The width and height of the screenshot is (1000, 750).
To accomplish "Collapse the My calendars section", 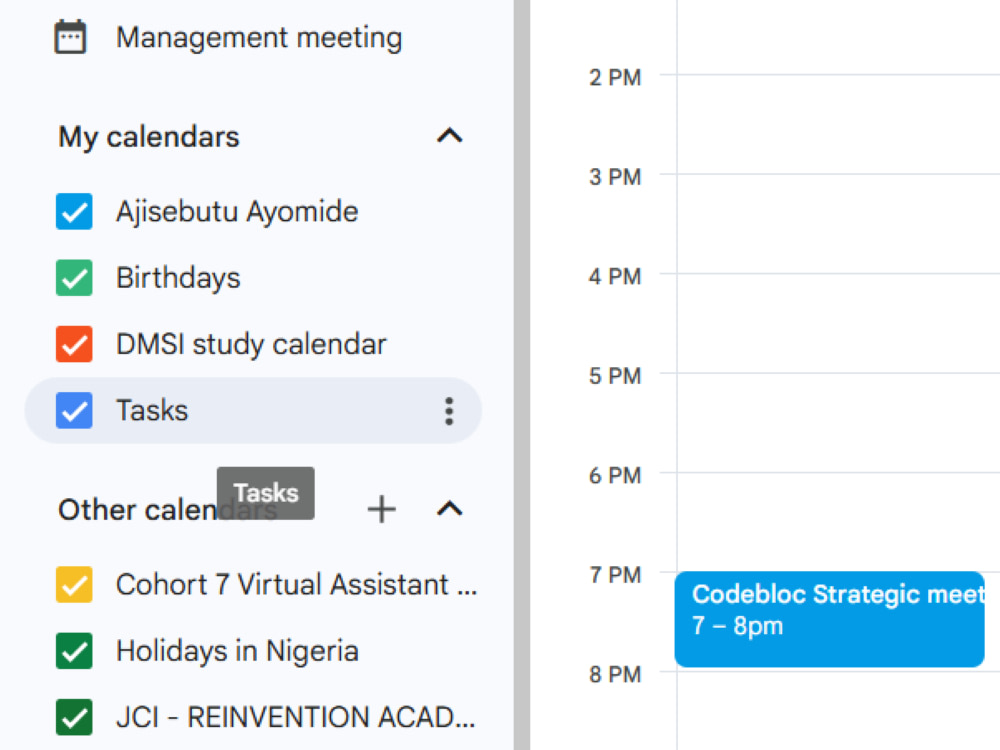I will click(x=450, y=135).
